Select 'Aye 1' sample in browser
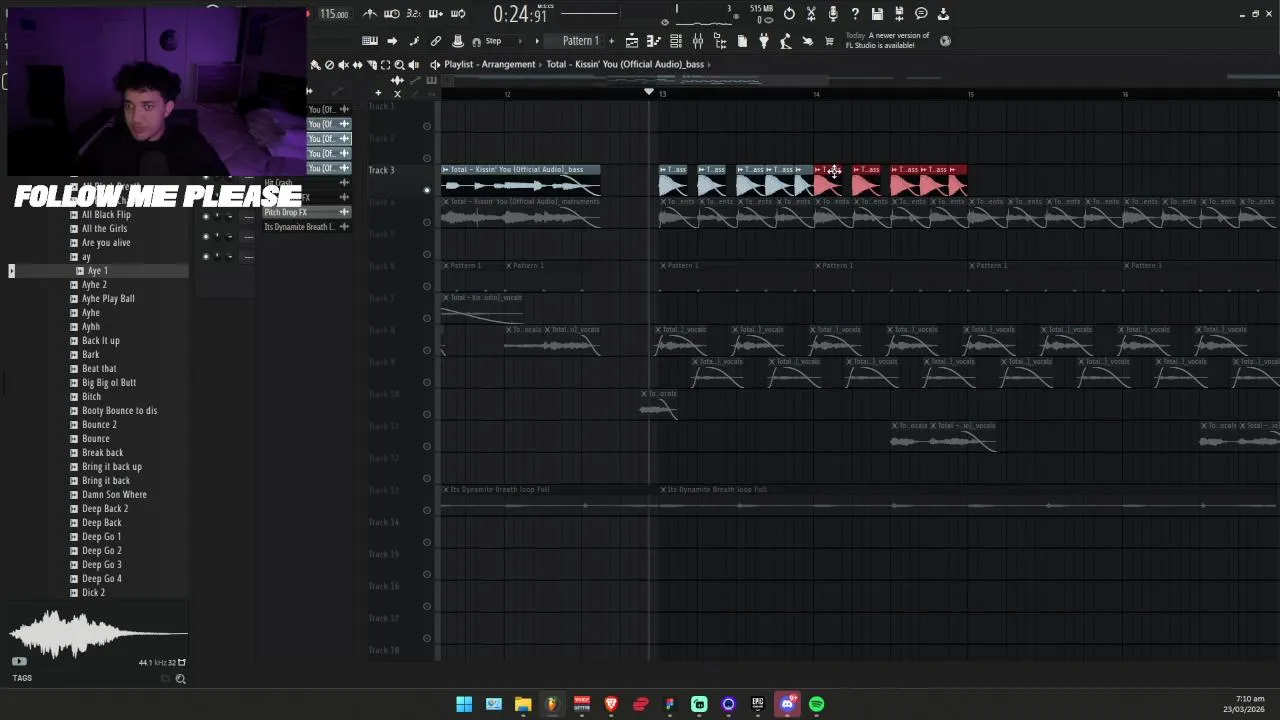This screenshot has height=720, width=1280. tap(97, 270)
